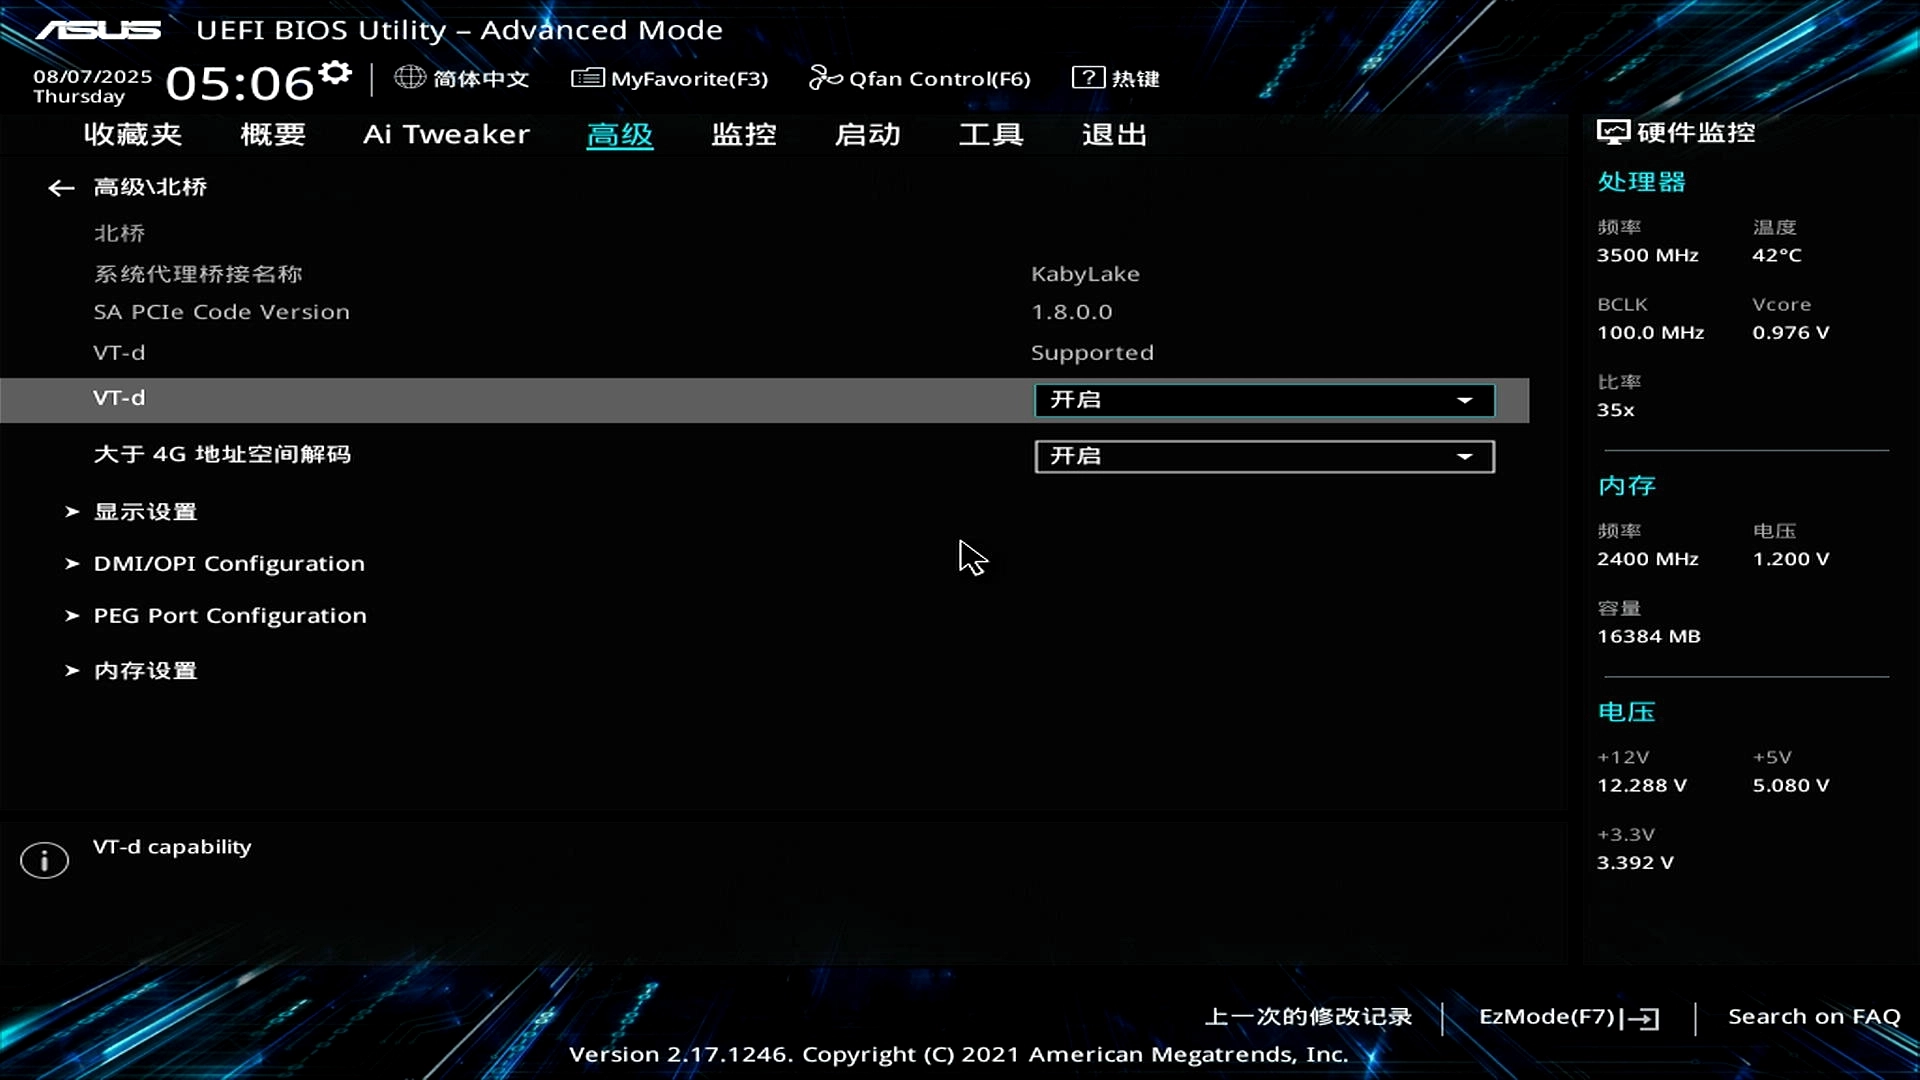Click 上一次的修改记录 button
Screen dimensions: 1920x1080
1308,1017
